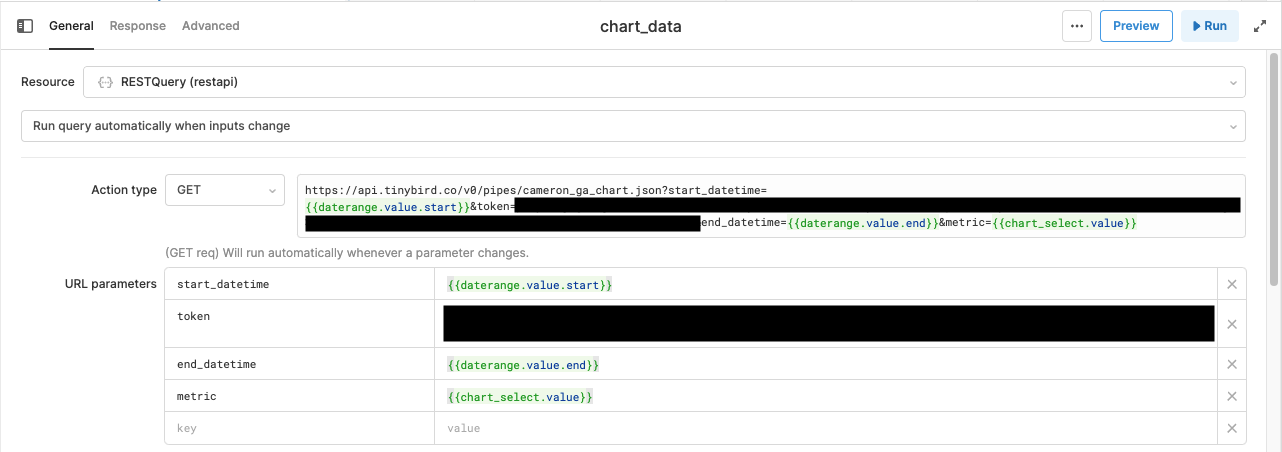This screenshot has height=452, width=1282.
Task: Expand the query editor to fullscreen
Action: pos(1259,26)
